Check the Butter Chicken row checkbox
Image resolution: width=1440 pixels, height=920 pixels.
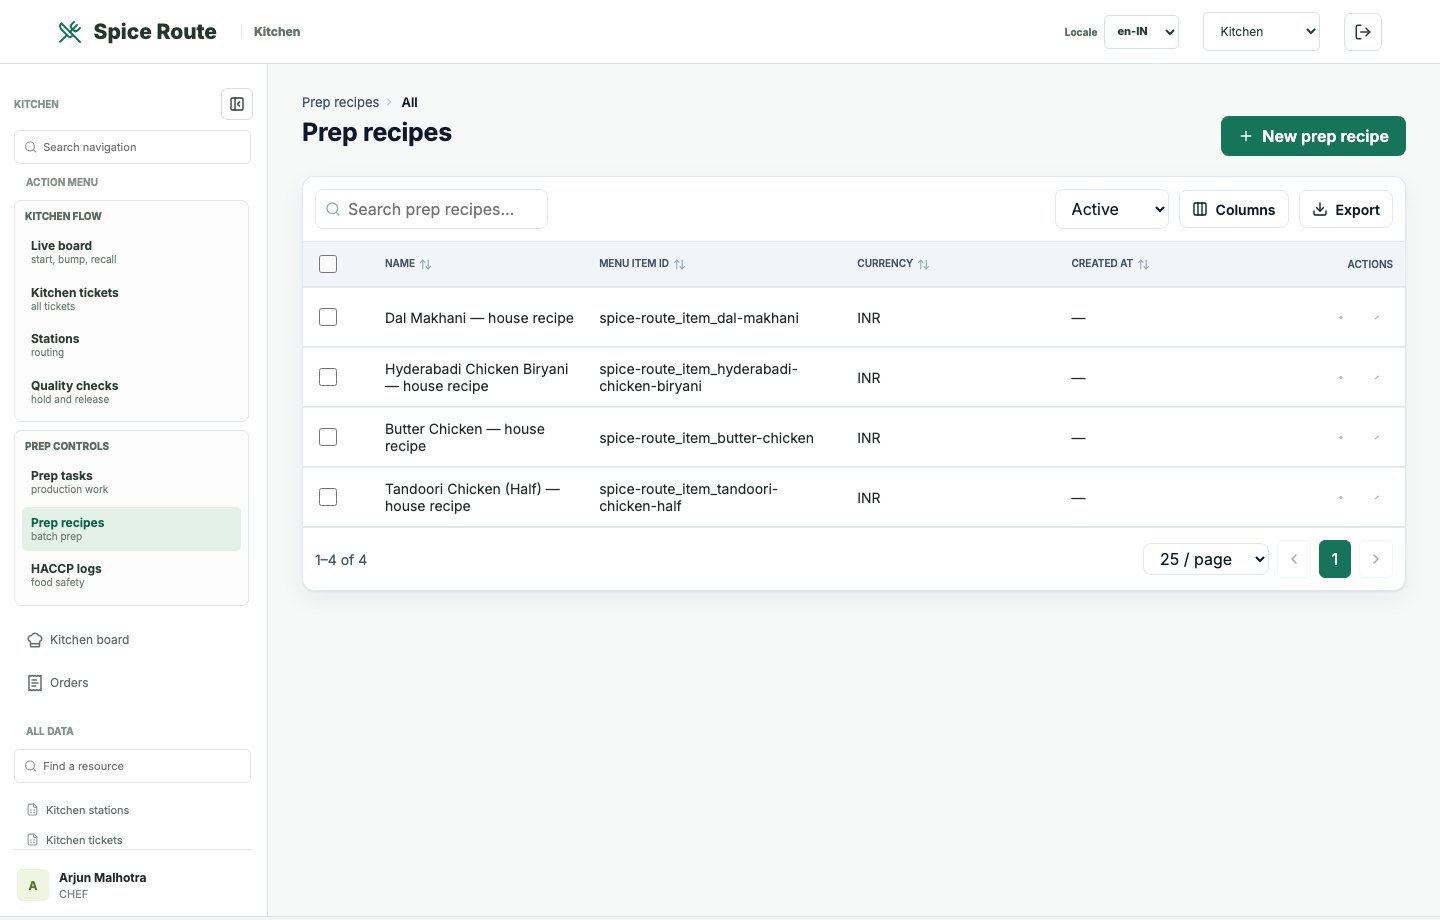click(x=328, y=437)
